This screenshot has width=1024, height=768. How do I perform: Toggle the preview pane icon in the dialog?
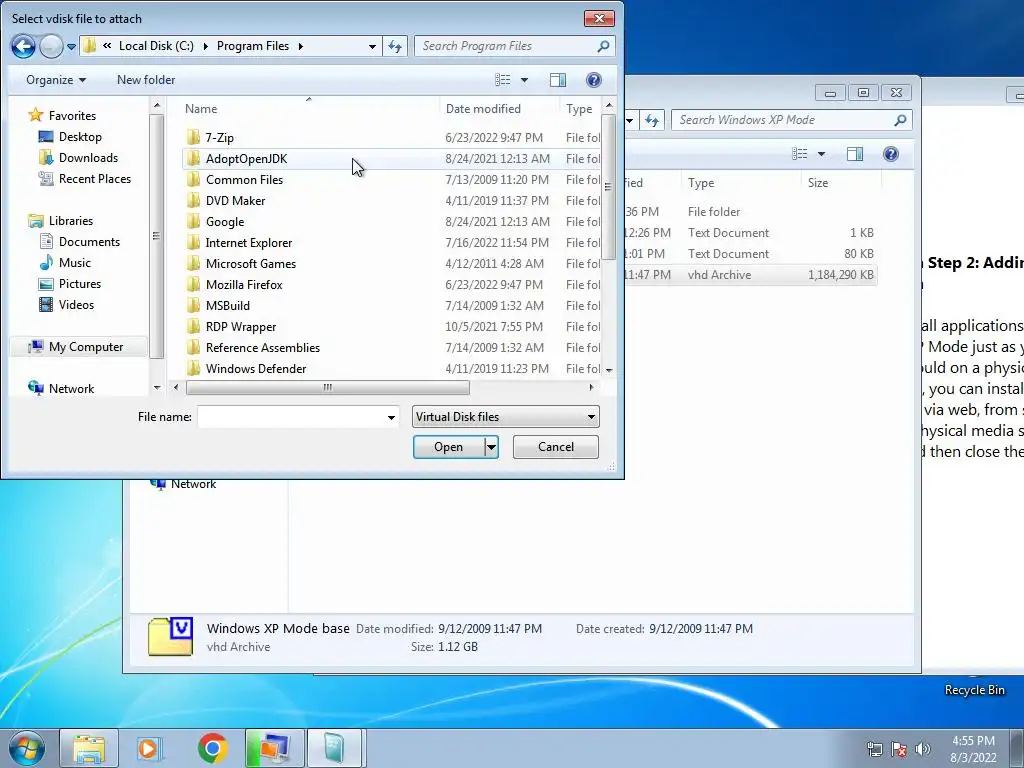click(558, 80)
